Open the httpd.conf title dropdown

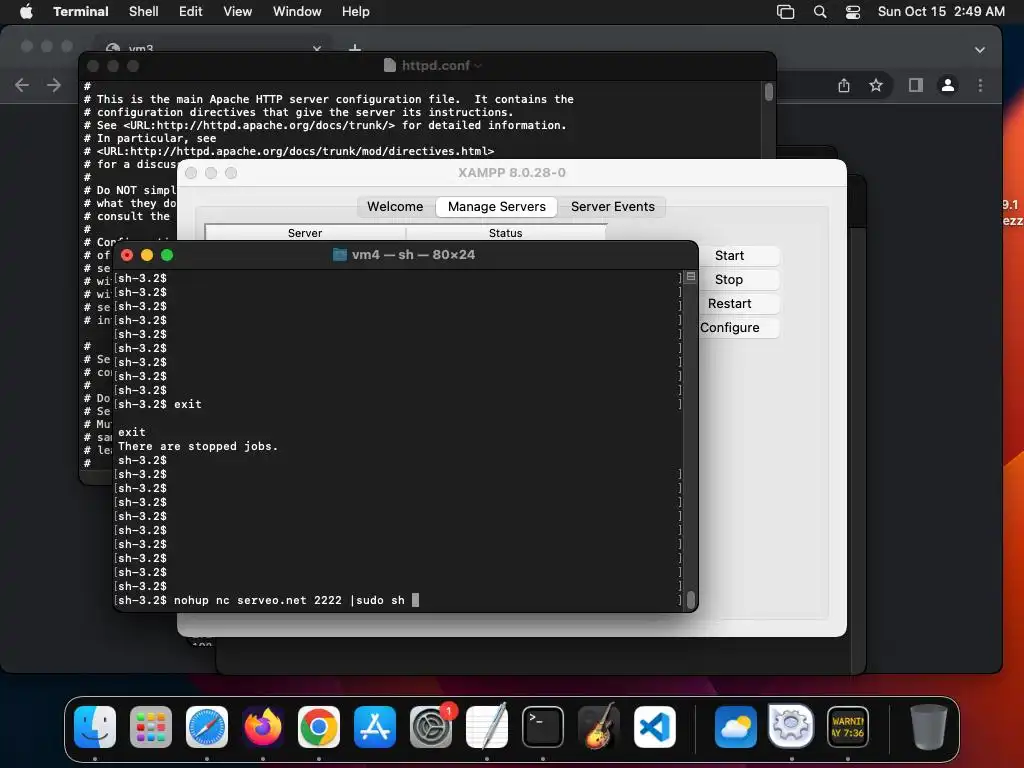(x=479, y=65)
